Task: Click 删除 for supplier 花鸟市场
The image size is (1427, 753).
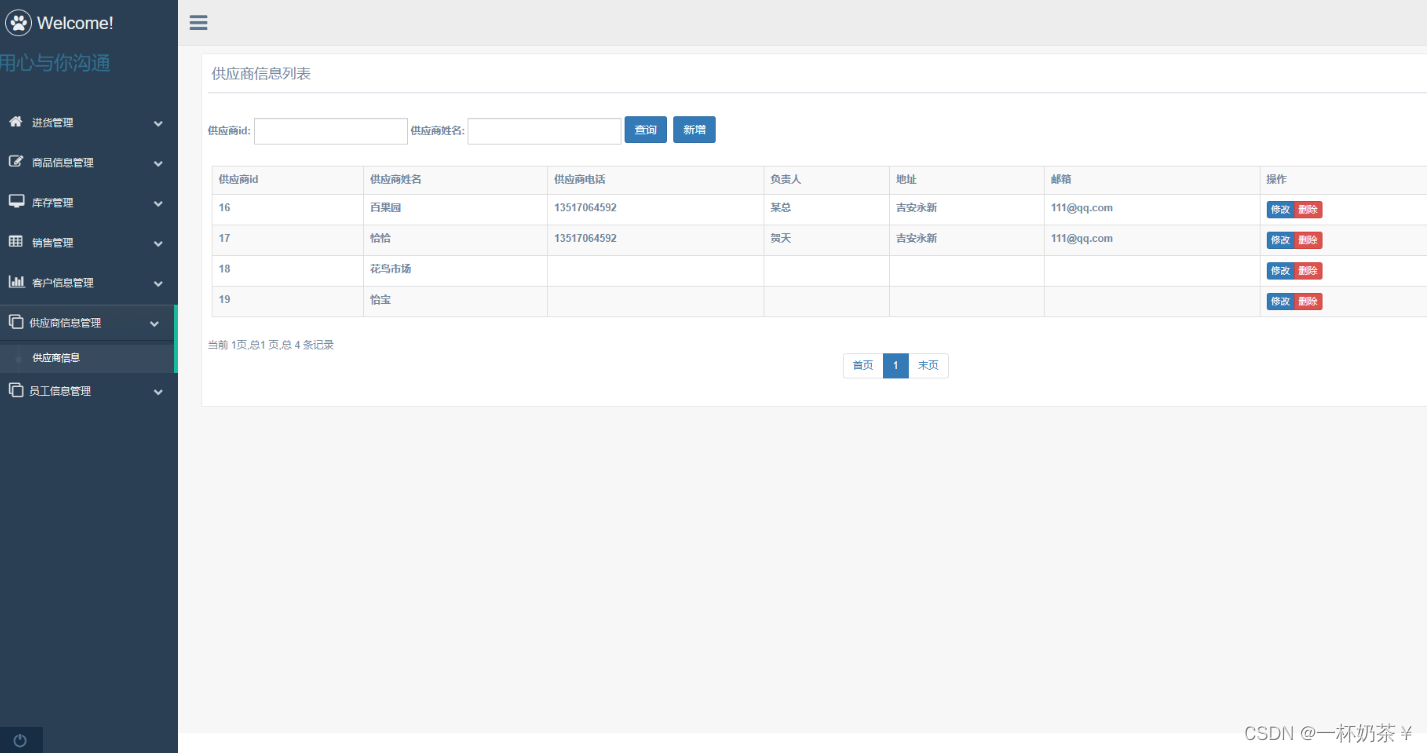Action: [x=1308, y=271]
